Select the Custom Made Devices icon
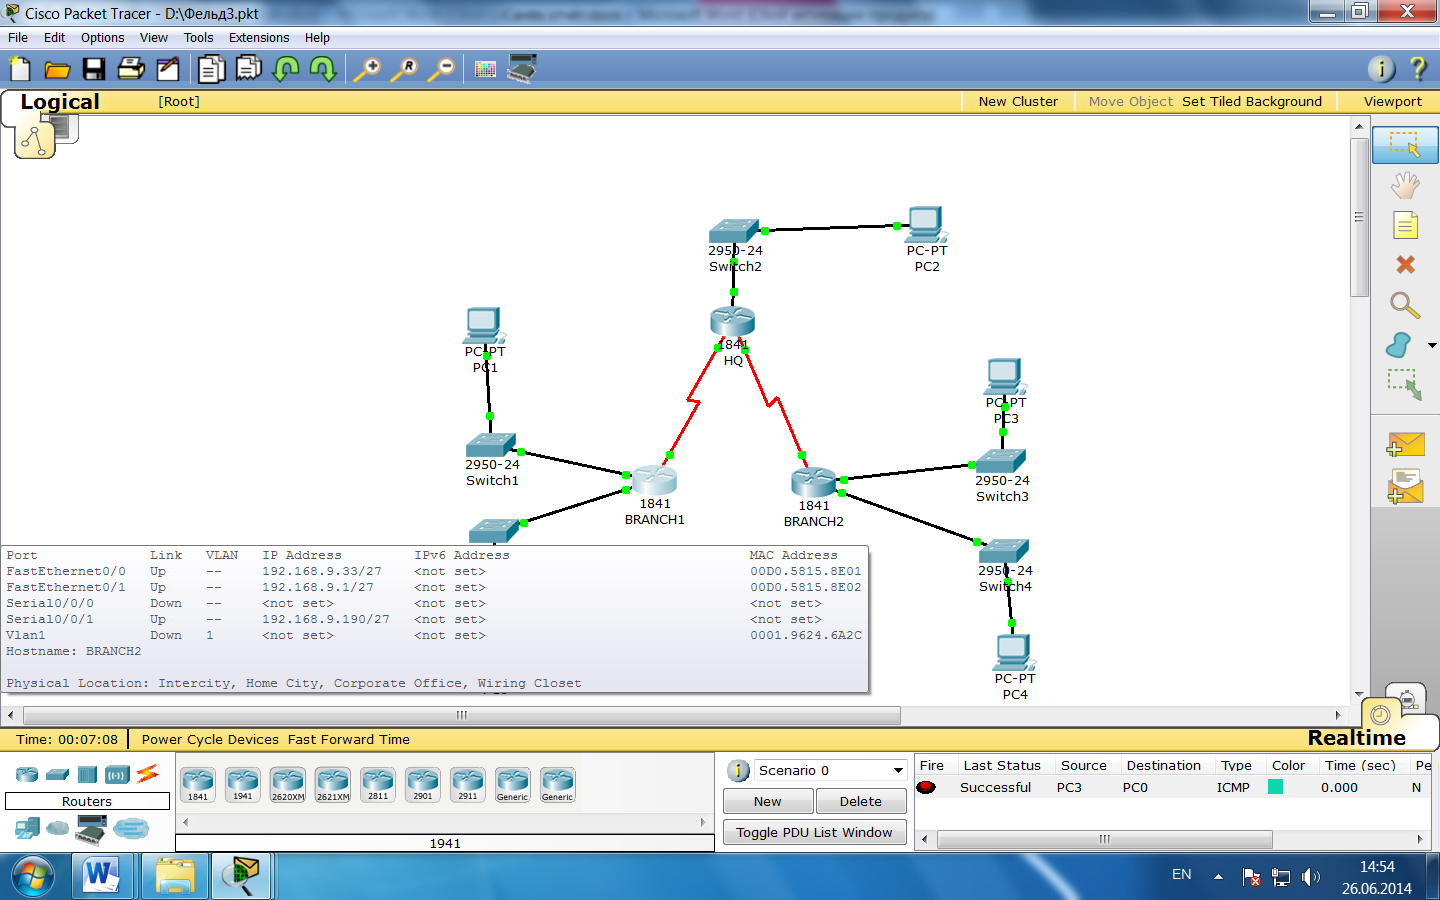The height and width of the screenshot is (900, 1440). pos(91,828)
